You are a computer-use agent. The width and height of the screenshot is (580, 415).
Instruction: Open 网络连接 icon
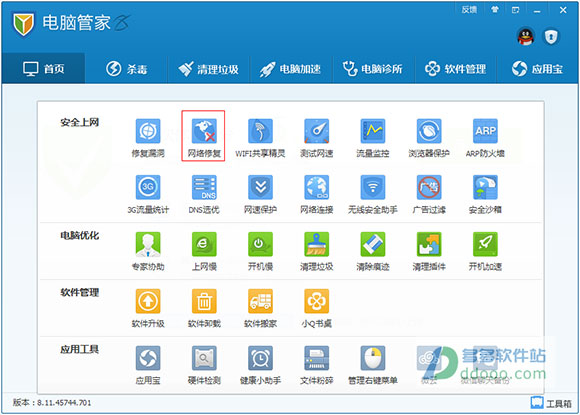(x=317, y=187)
